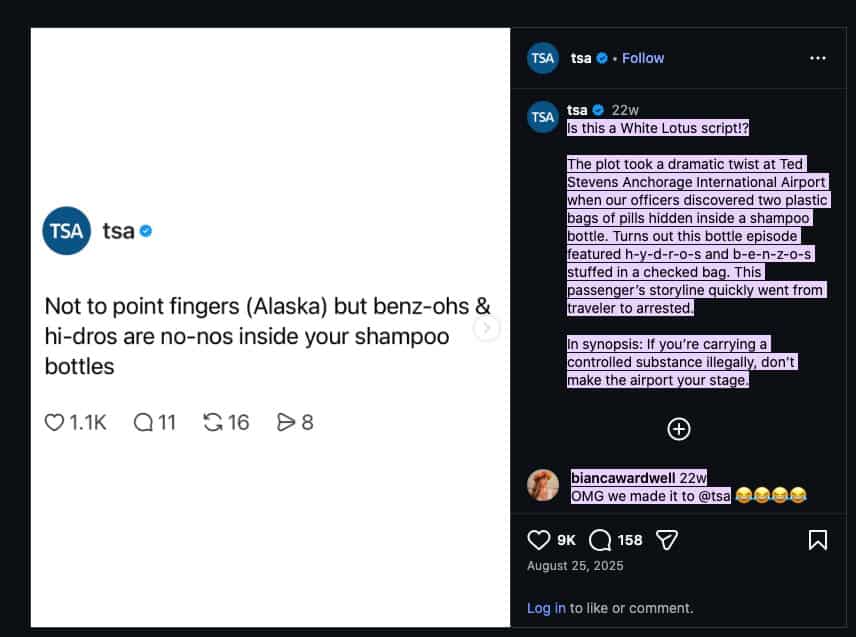View biancawardwell's profile picture
Screen dimensions: 856x637
coord(543,485)
